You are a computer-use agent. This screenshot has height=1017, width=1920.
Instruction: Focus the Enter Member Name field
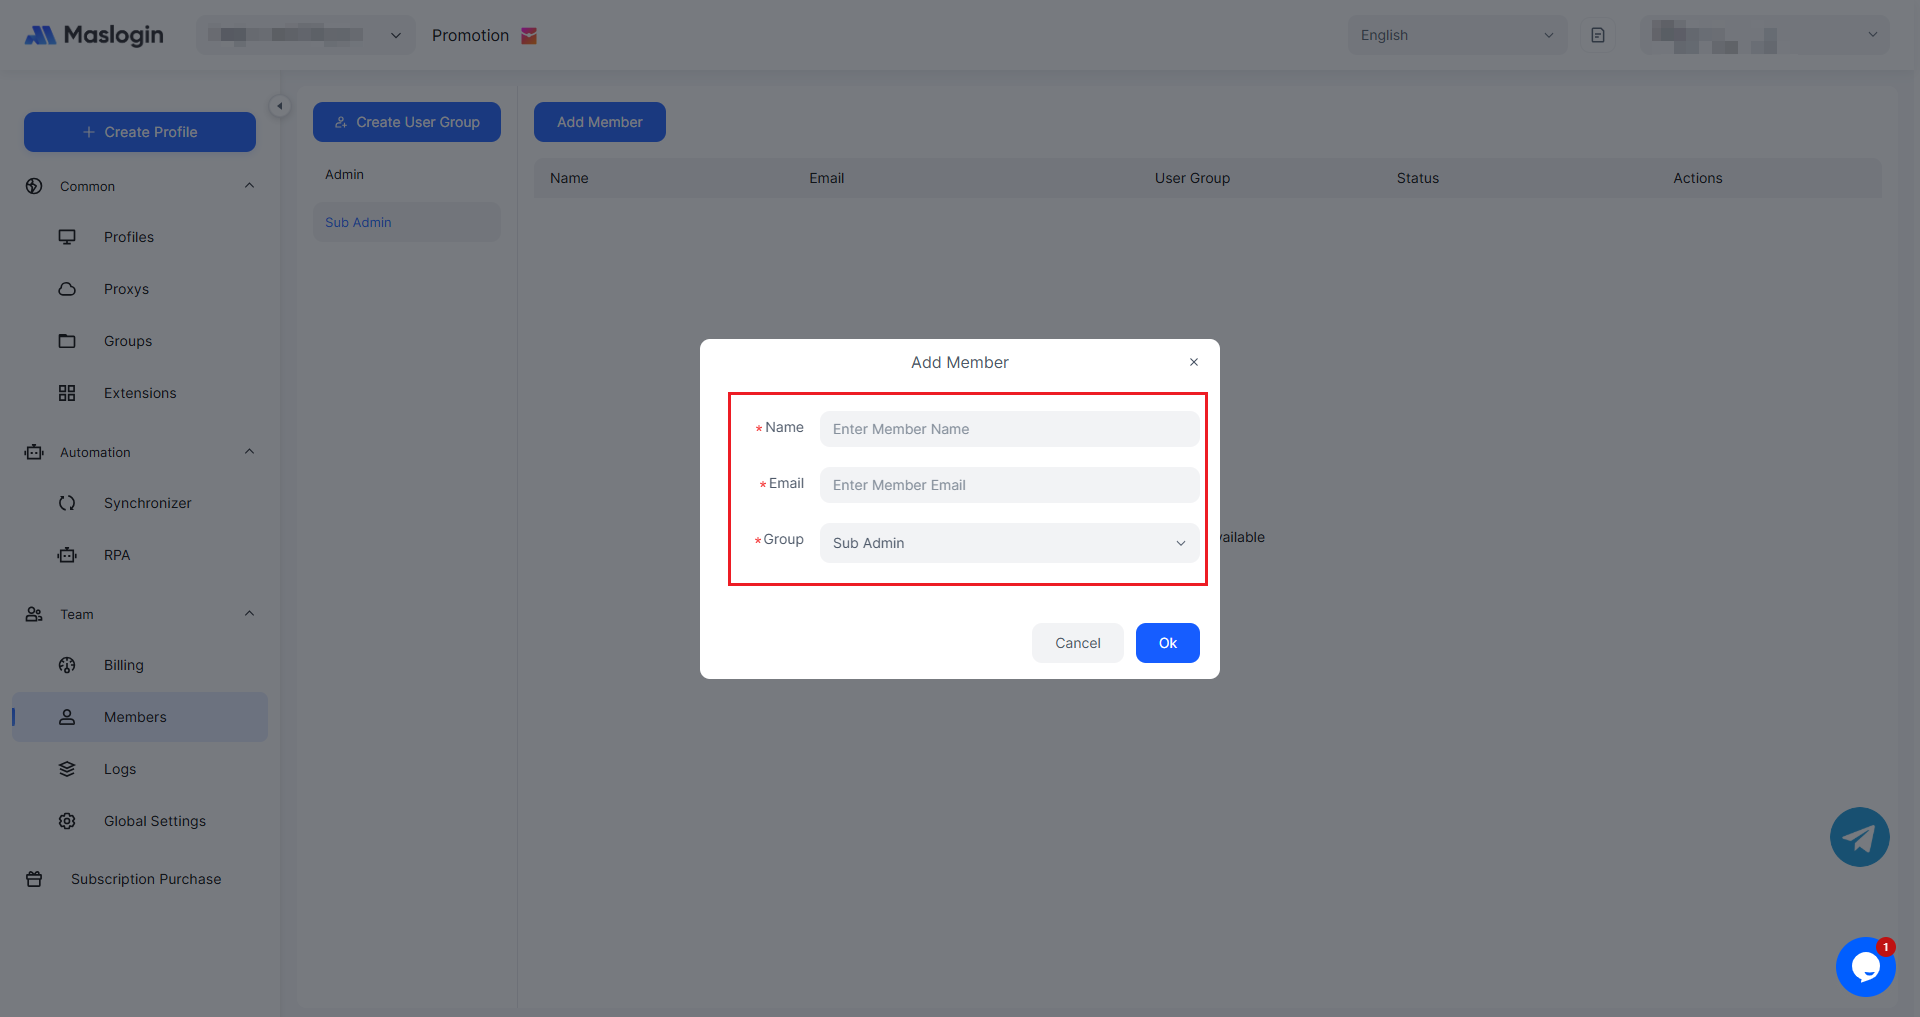[1009, 429]
